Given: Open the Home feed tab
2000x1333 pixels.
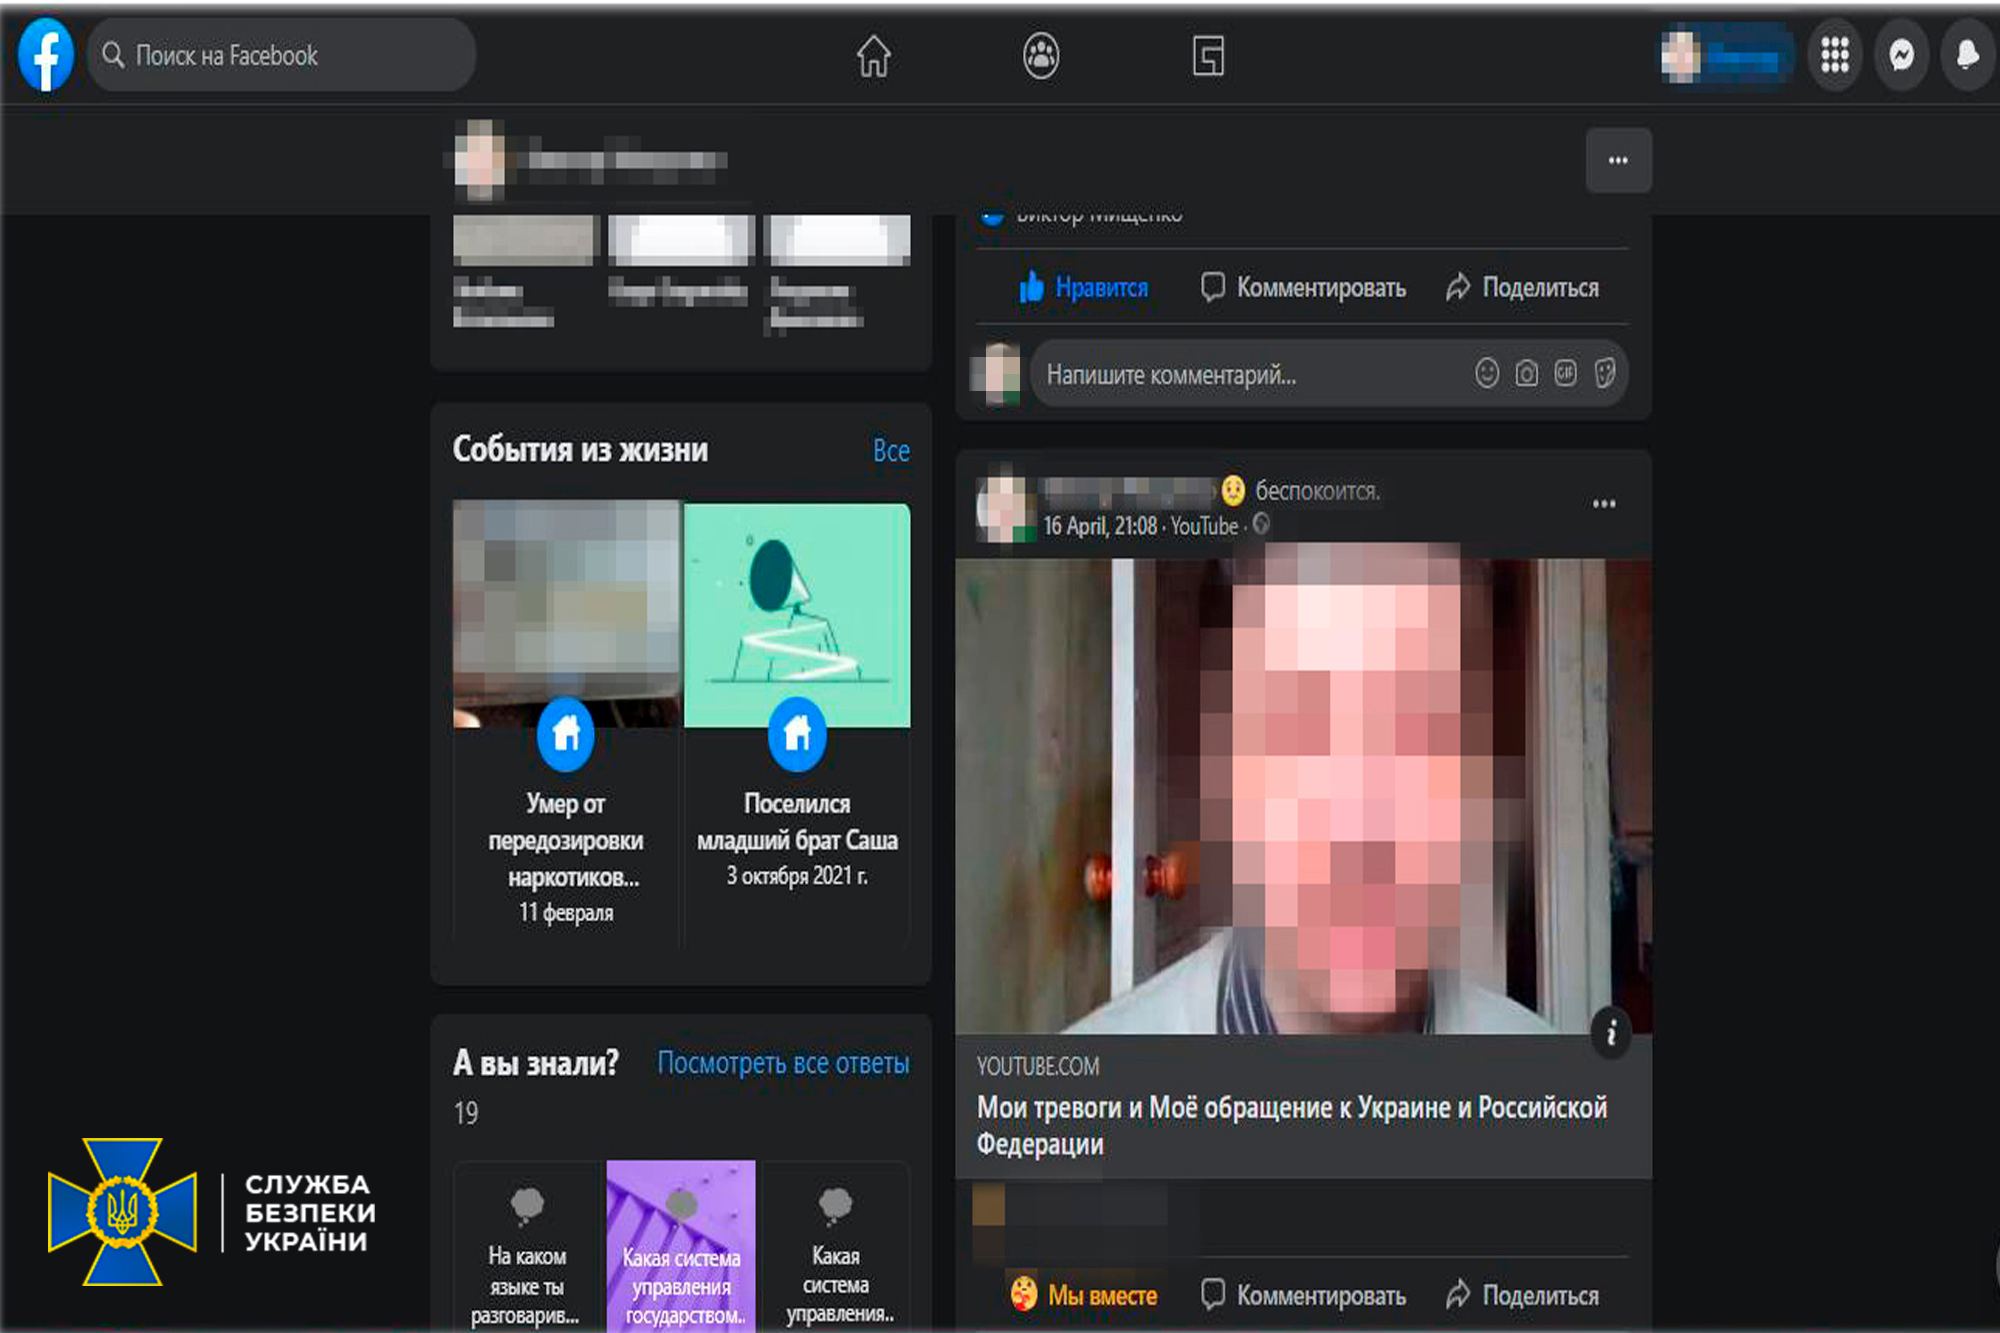Looking at the screenshot, I should coord(873,56).
